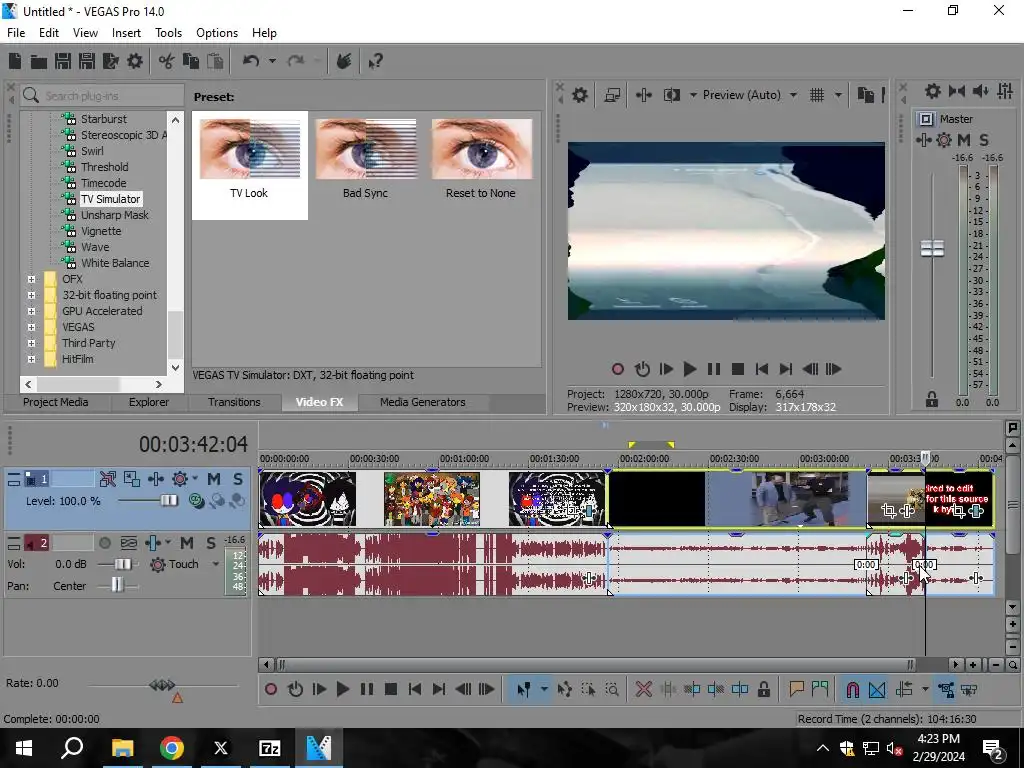Screen dimensions: 1024x768
Task: Expand the Third Party folder
Action: (x=31, y=343)
